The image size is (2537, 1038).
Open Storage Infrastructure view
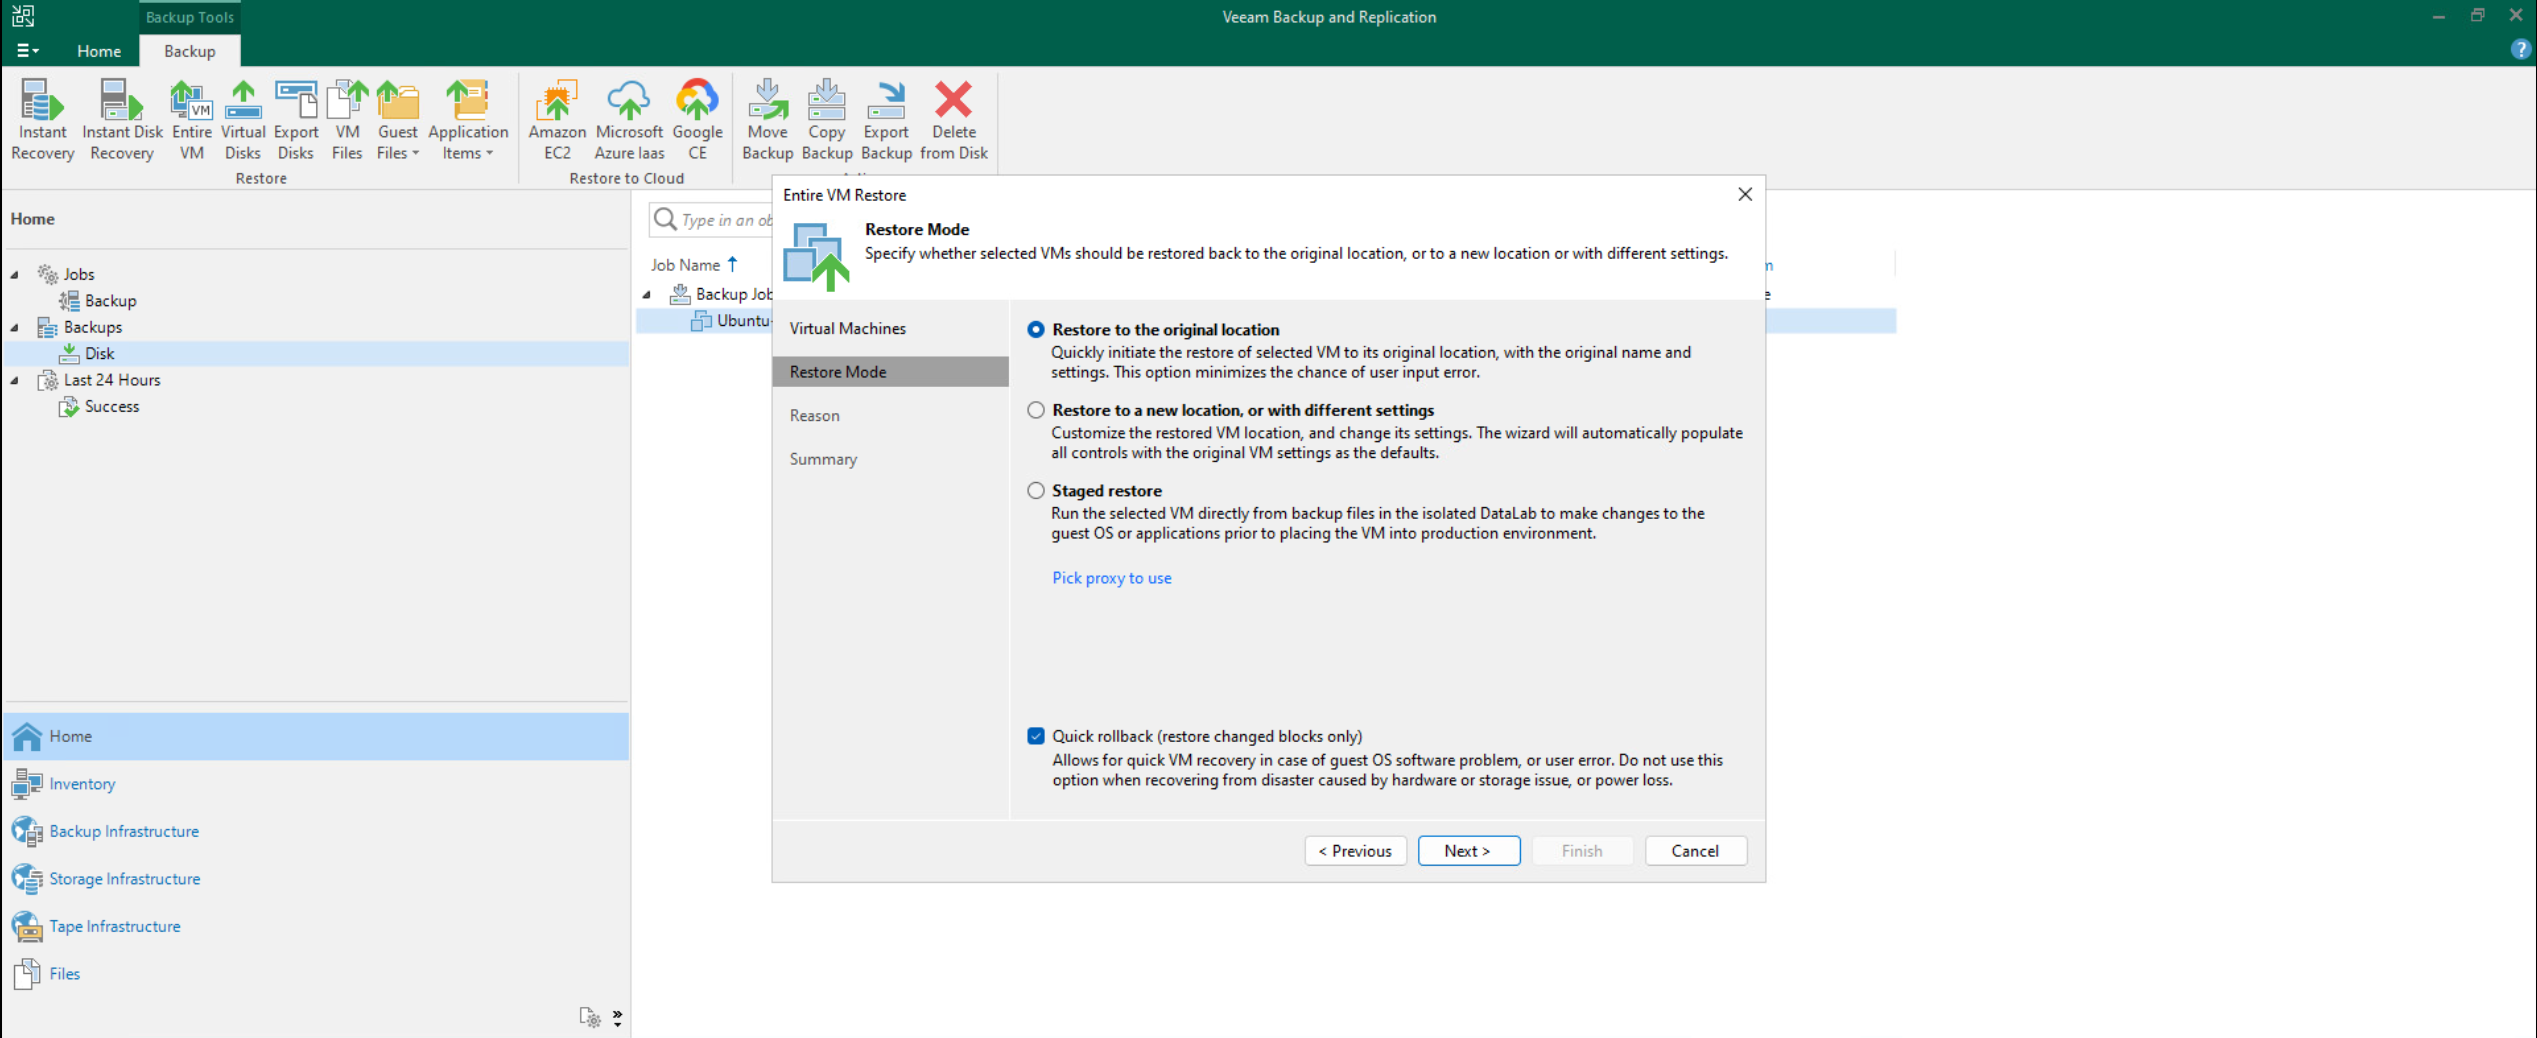pos(124,879)
